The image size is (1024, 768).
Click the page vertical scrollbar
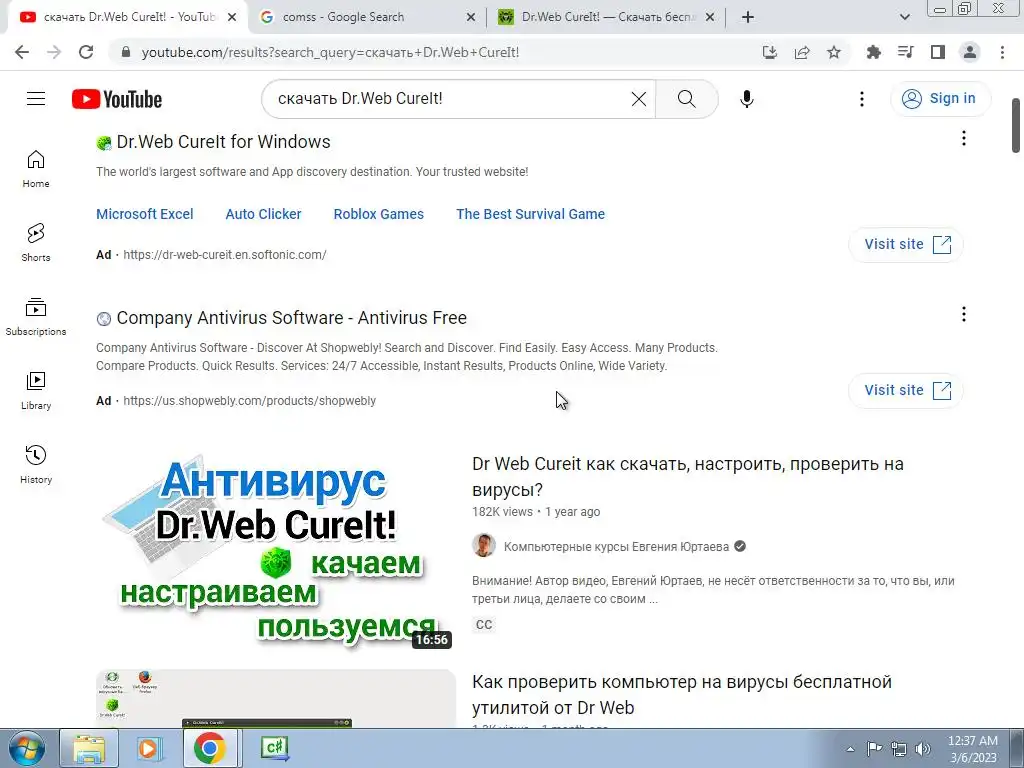(x=1016, y=125)
